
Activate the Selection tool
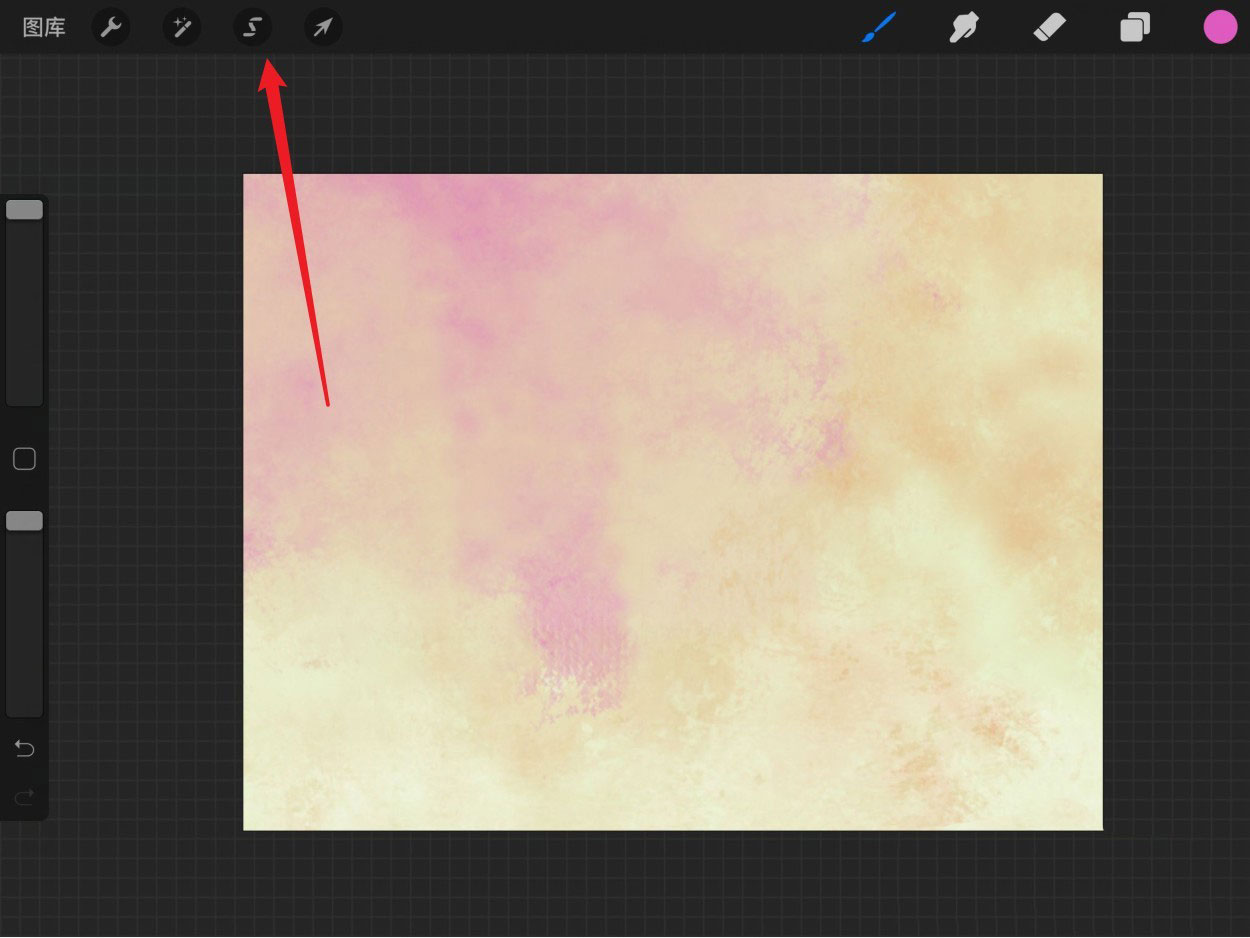[x=252, y=28]
